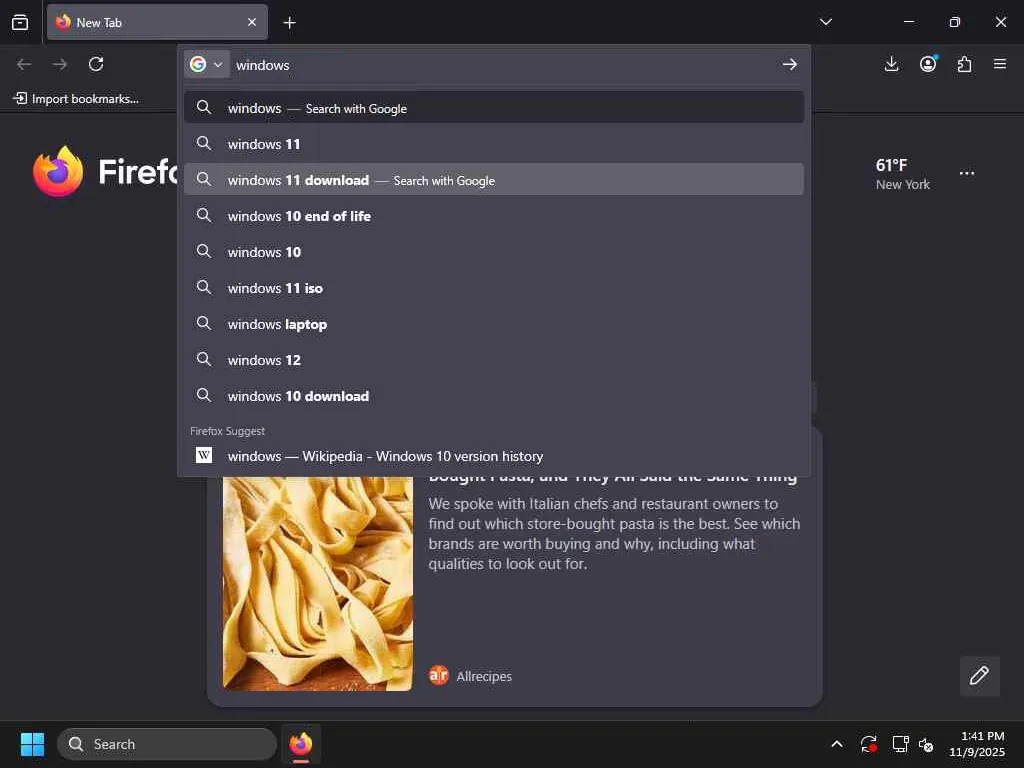
Task: Click the Allrecipes source label
Action: tap(483, 676)
